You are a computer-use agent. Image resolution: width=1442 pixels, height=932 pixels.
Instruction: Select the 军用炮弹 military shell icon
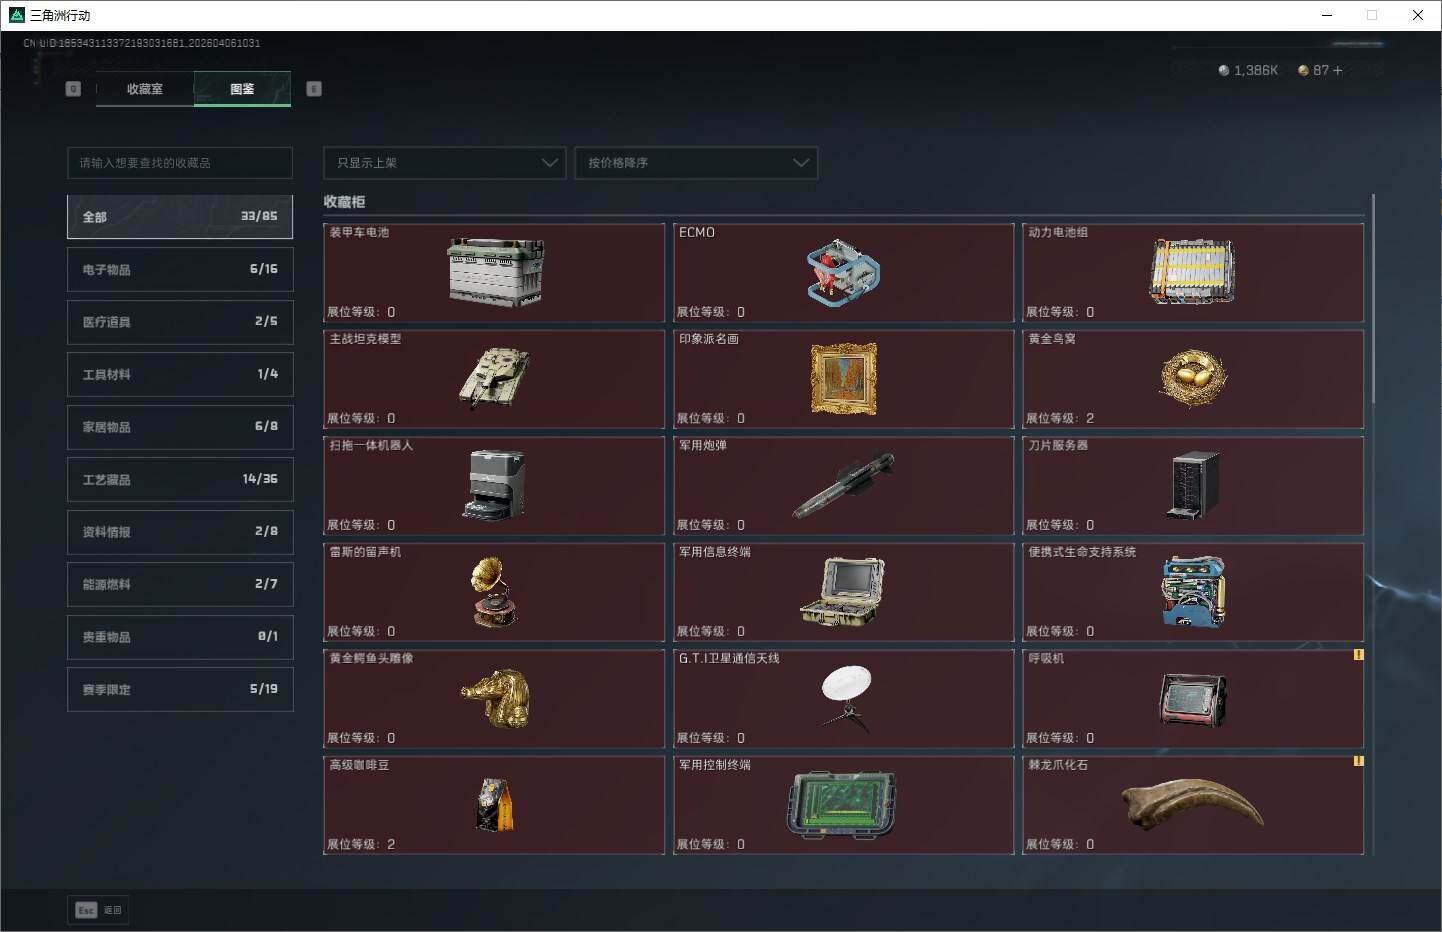(843, 485)
